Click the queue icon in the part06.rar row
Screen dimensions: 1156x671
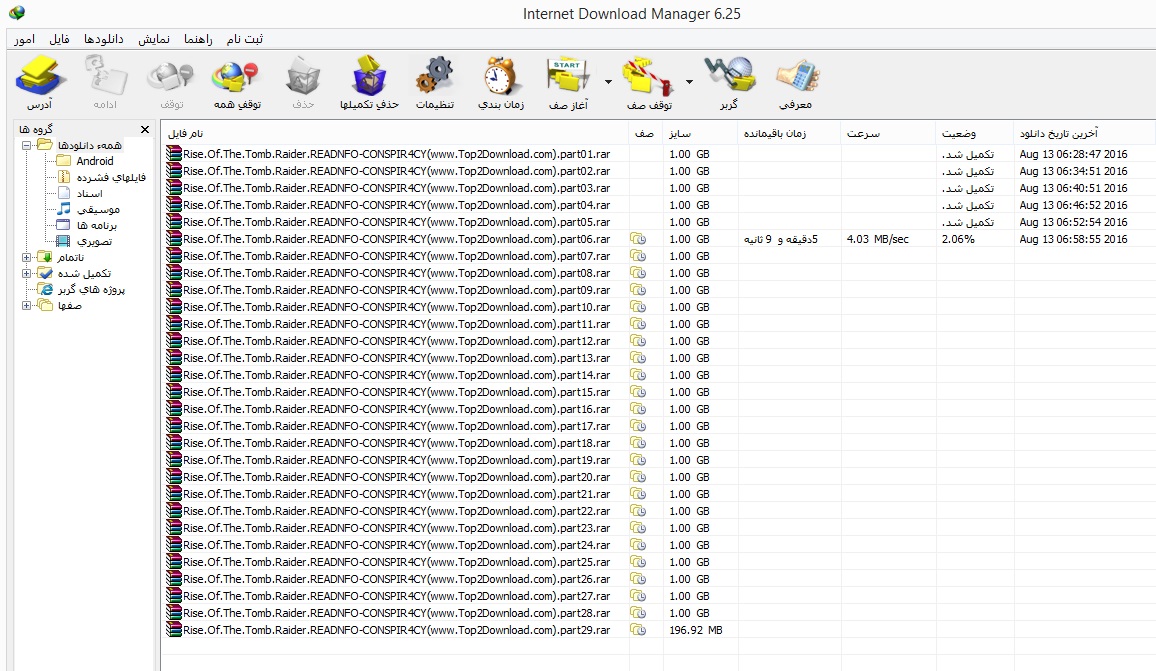638,239
